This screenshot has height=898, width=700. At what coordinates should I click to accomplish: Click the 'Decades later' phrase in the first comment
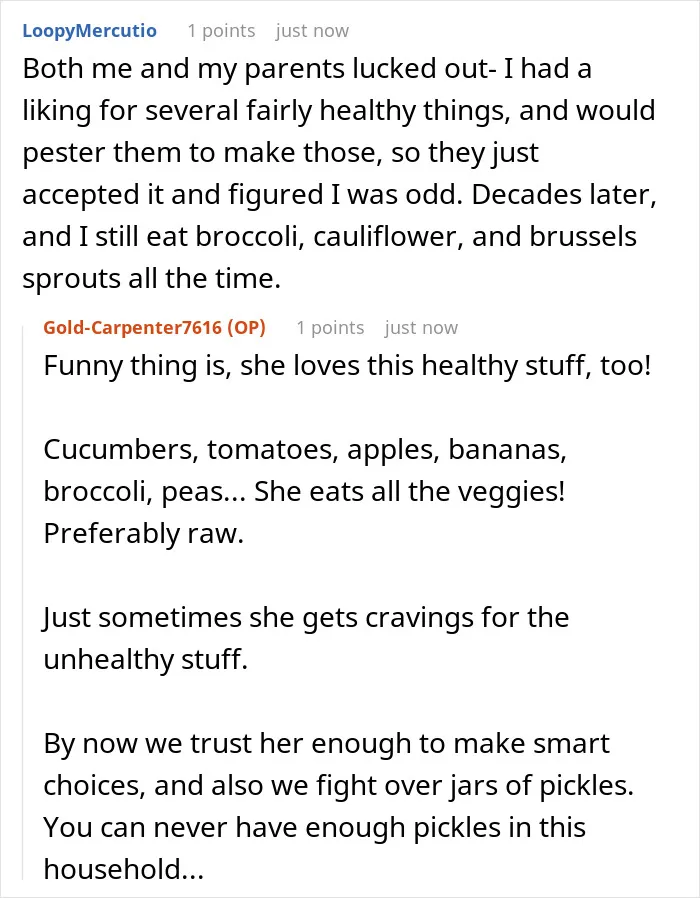coord(564,195)
